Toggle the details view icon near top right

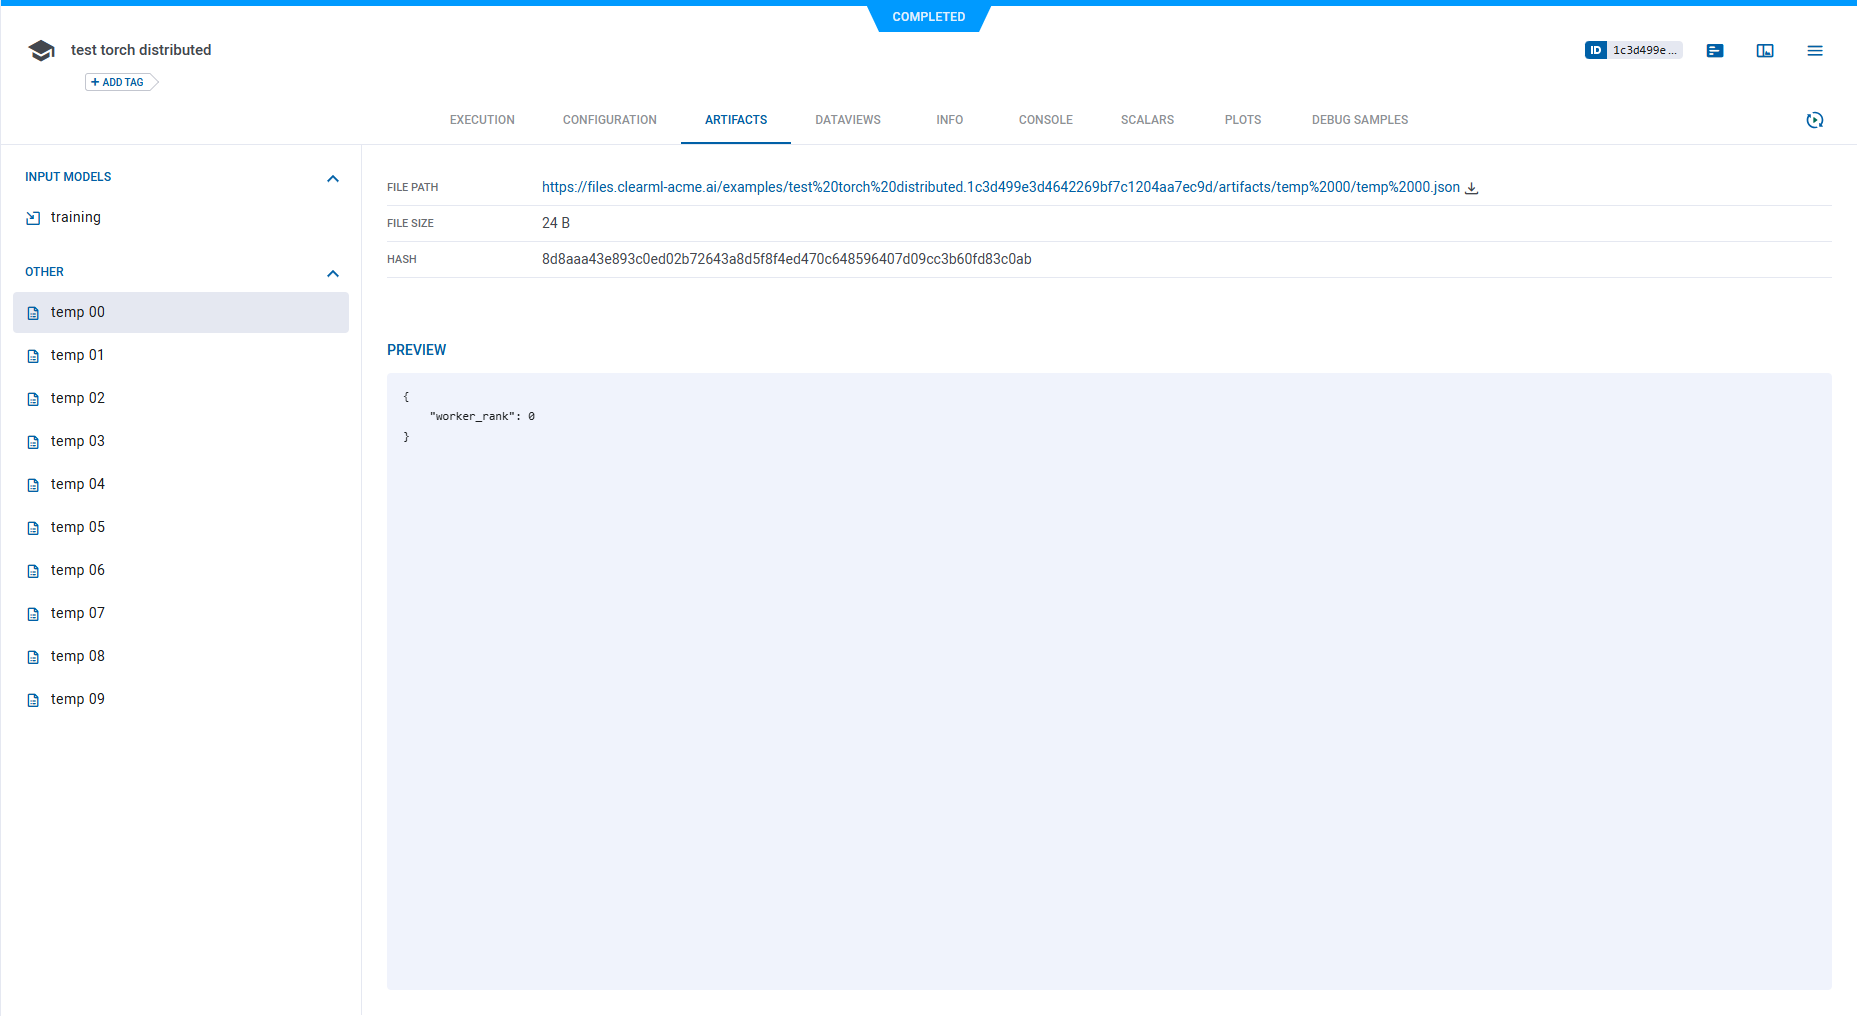[1764, 50]
